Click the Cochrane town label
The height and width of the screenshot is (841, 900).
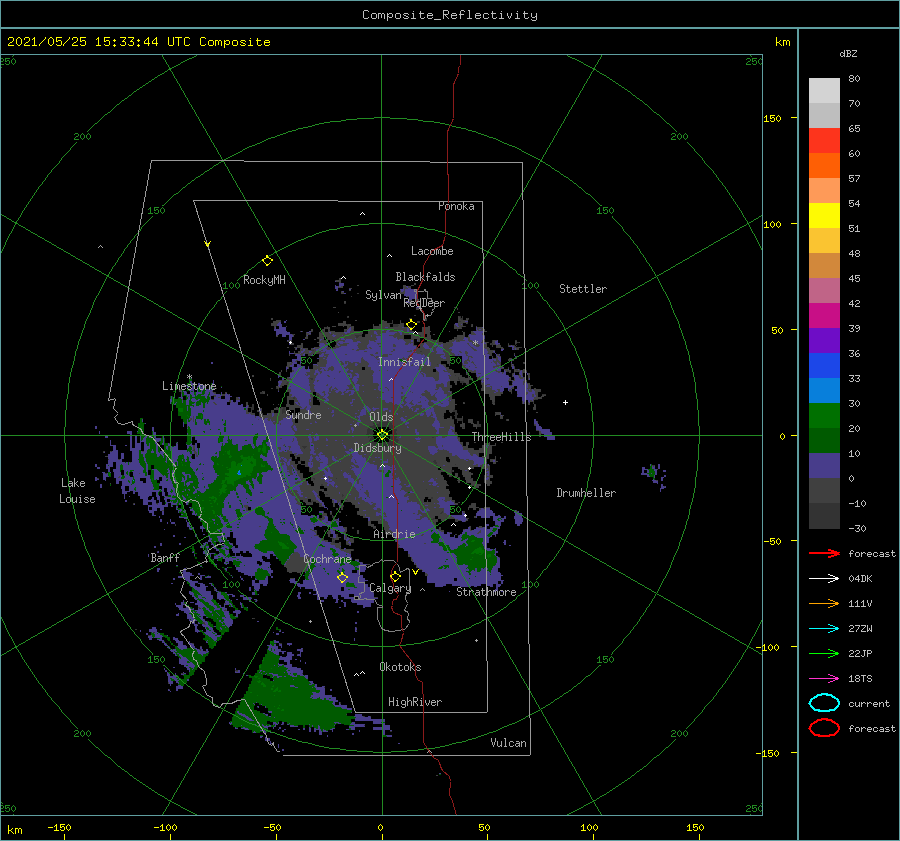point(327,559)
